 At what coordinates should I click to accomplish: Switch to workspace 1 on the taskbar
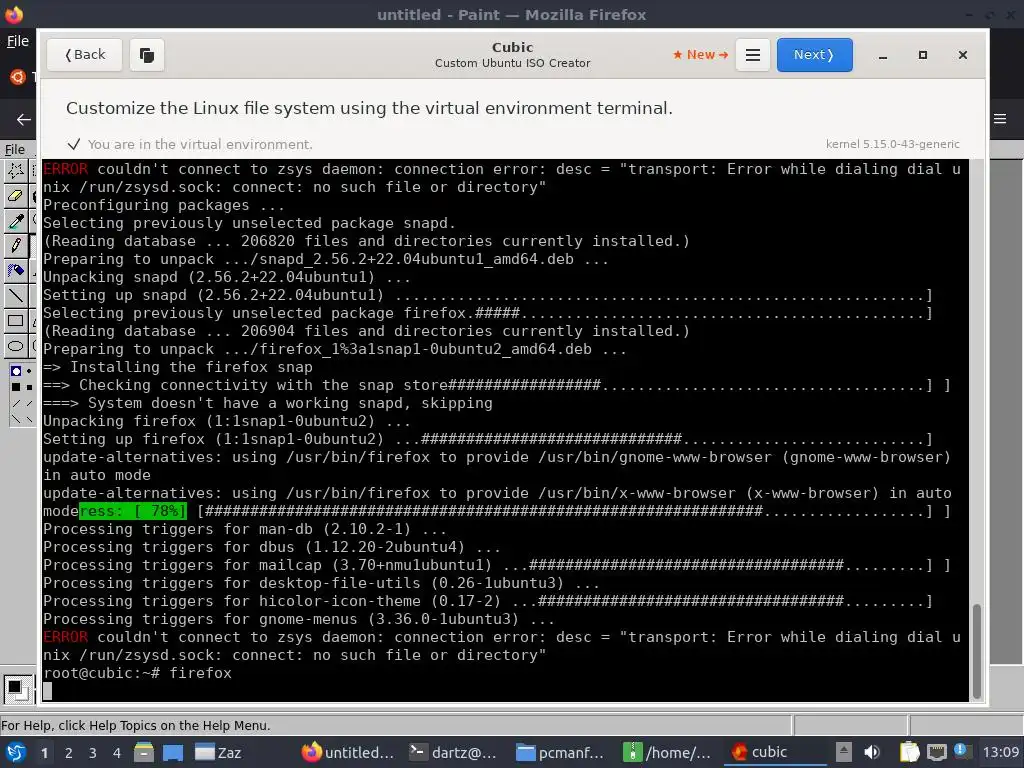coord(44,753)
